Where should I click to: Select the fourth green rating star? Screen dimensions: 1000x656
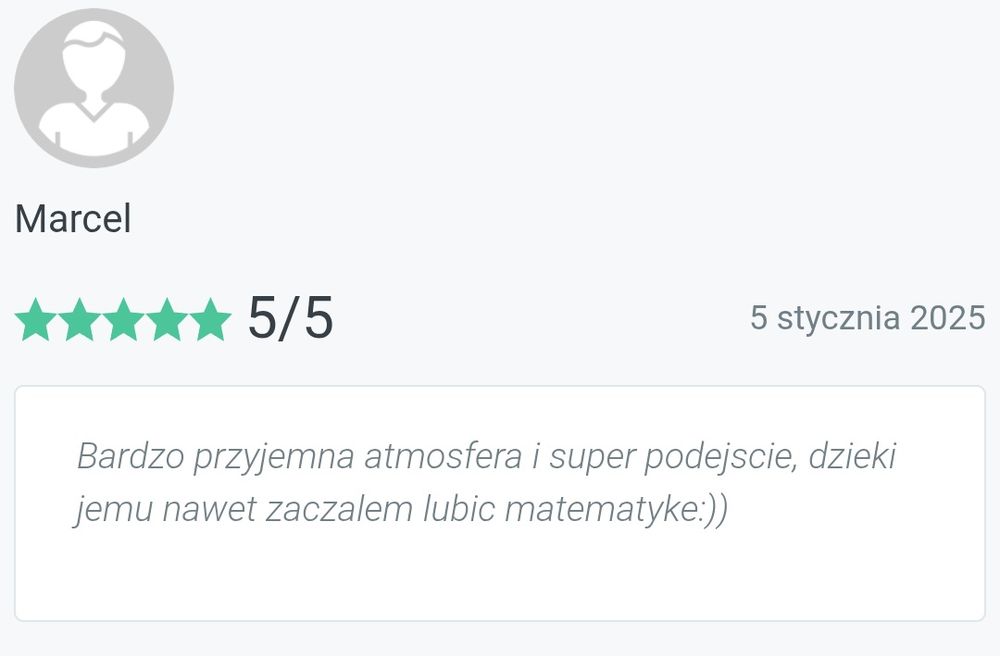click(167, 319)
